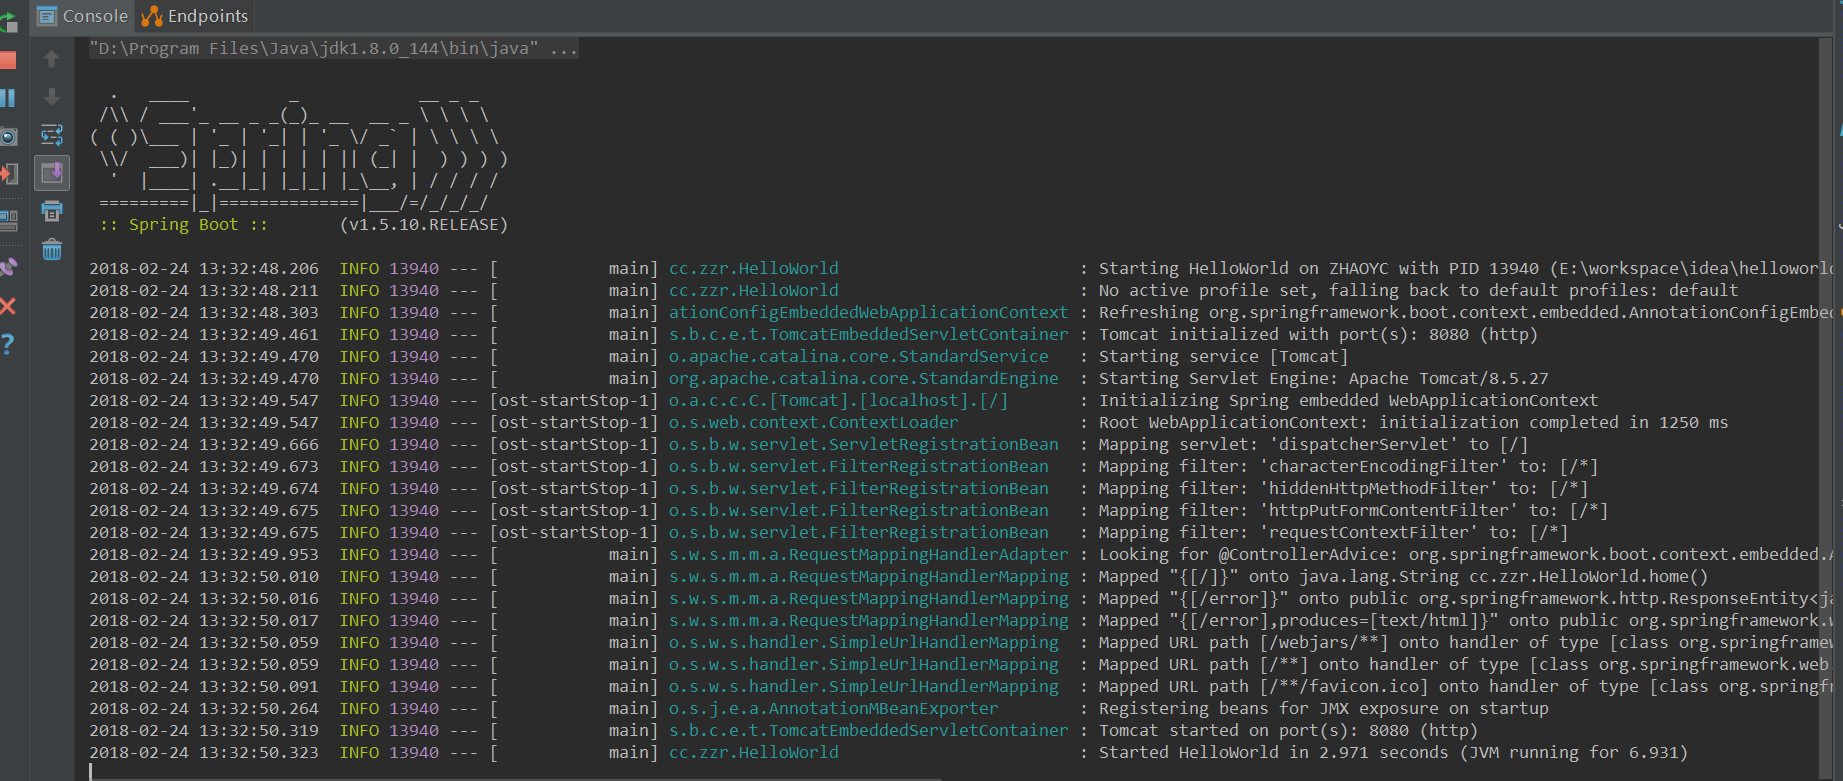The height and width of the screenshot is (781, 1843).
Task: Open help via the question mark icon
Action: [8, 344]
